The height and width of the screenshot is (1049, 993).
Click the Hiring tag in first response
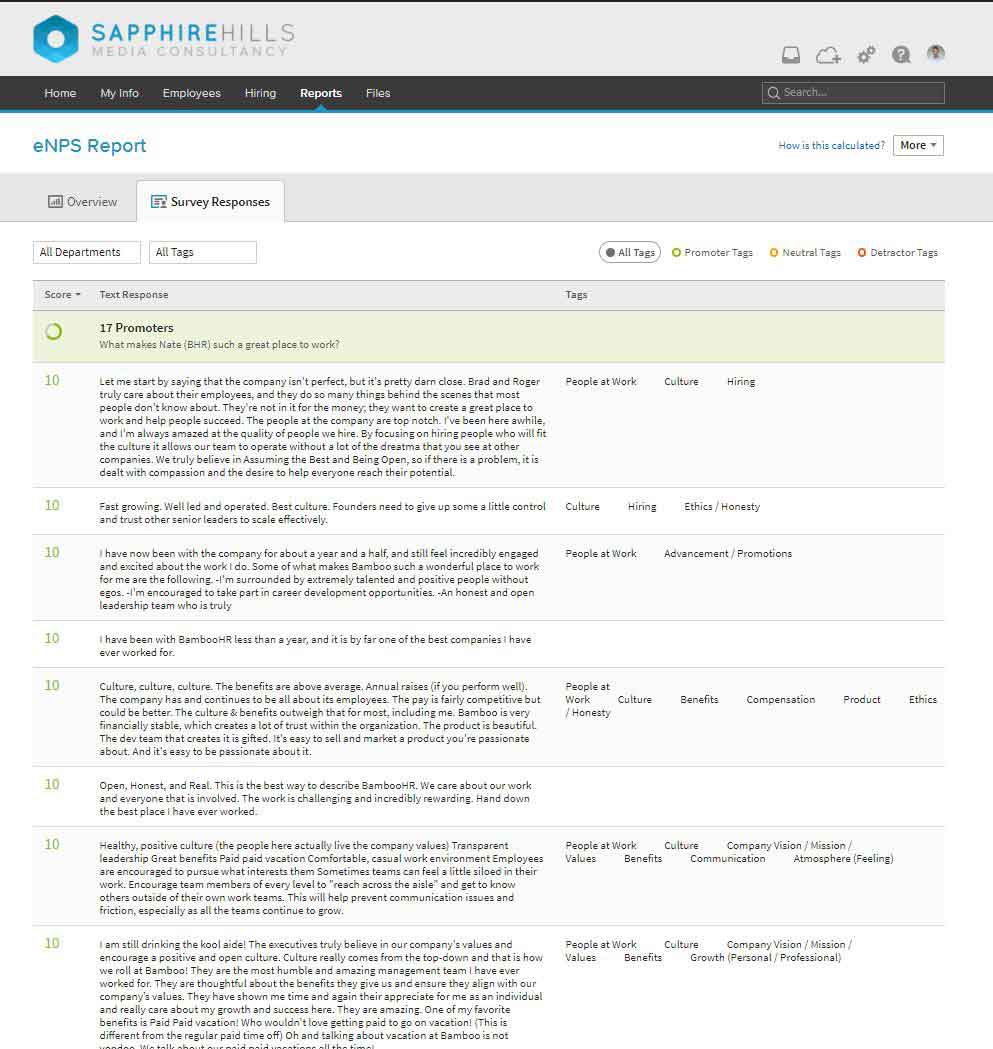(741, 381)
